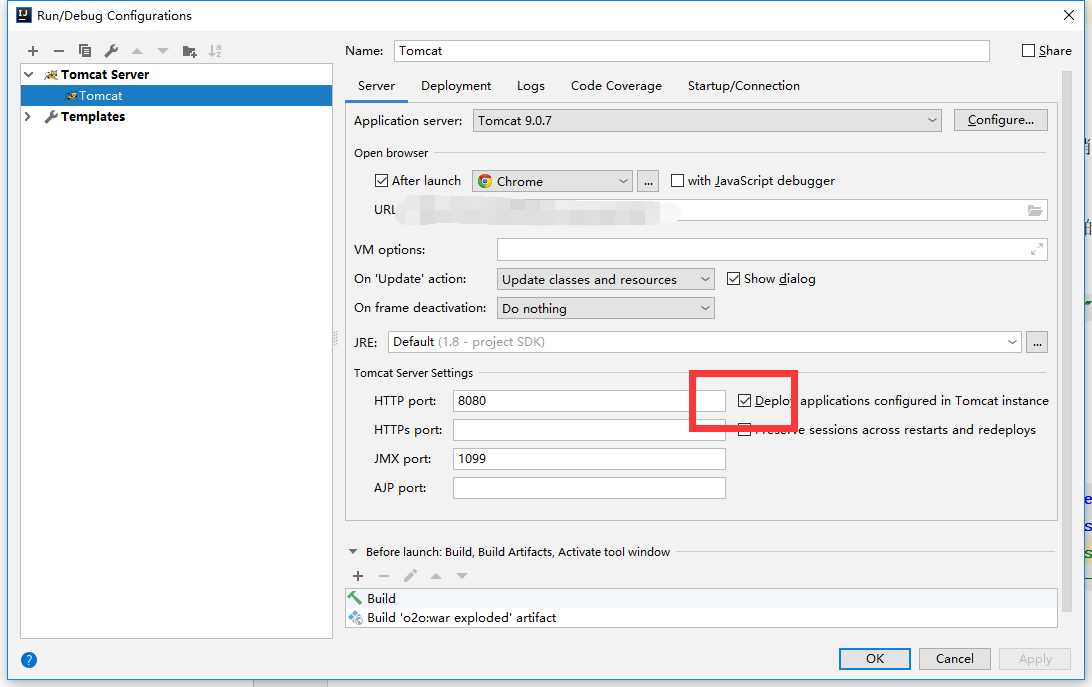
Task: Click the Configure... button
Action: point(1001,120)
